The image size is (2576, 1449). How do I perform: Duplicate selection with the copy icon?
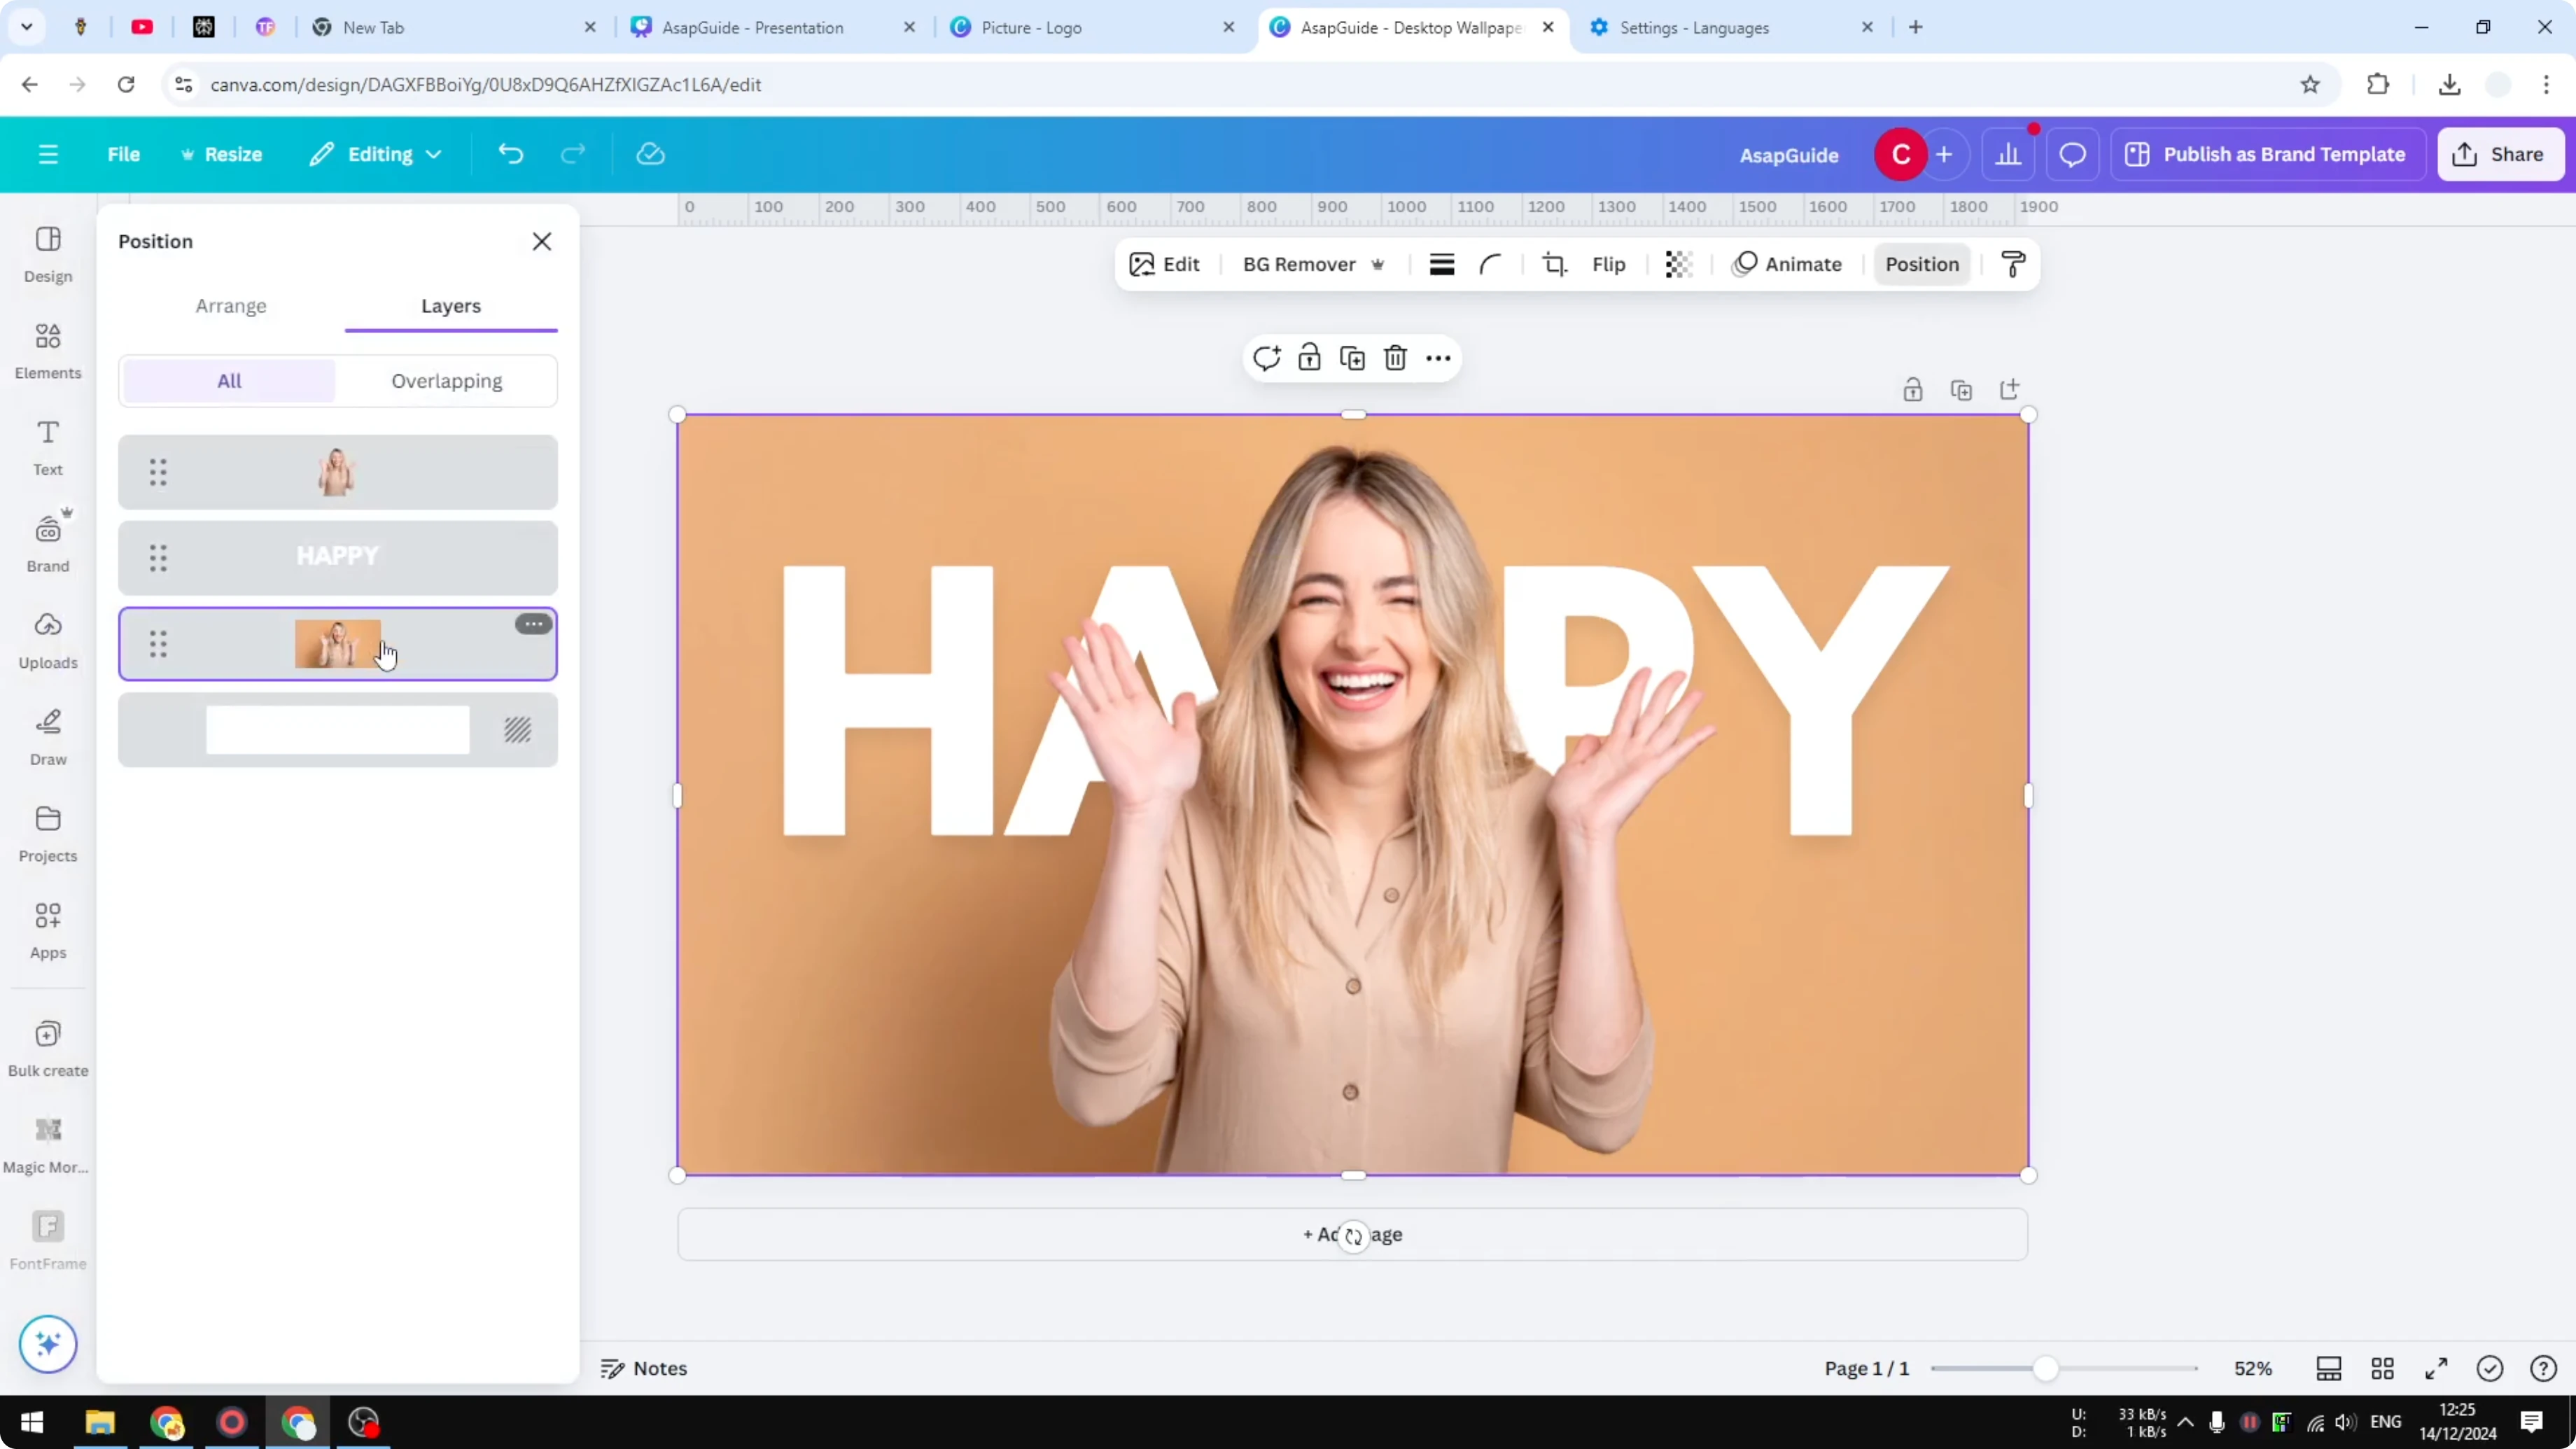[x=1352, y=357]
